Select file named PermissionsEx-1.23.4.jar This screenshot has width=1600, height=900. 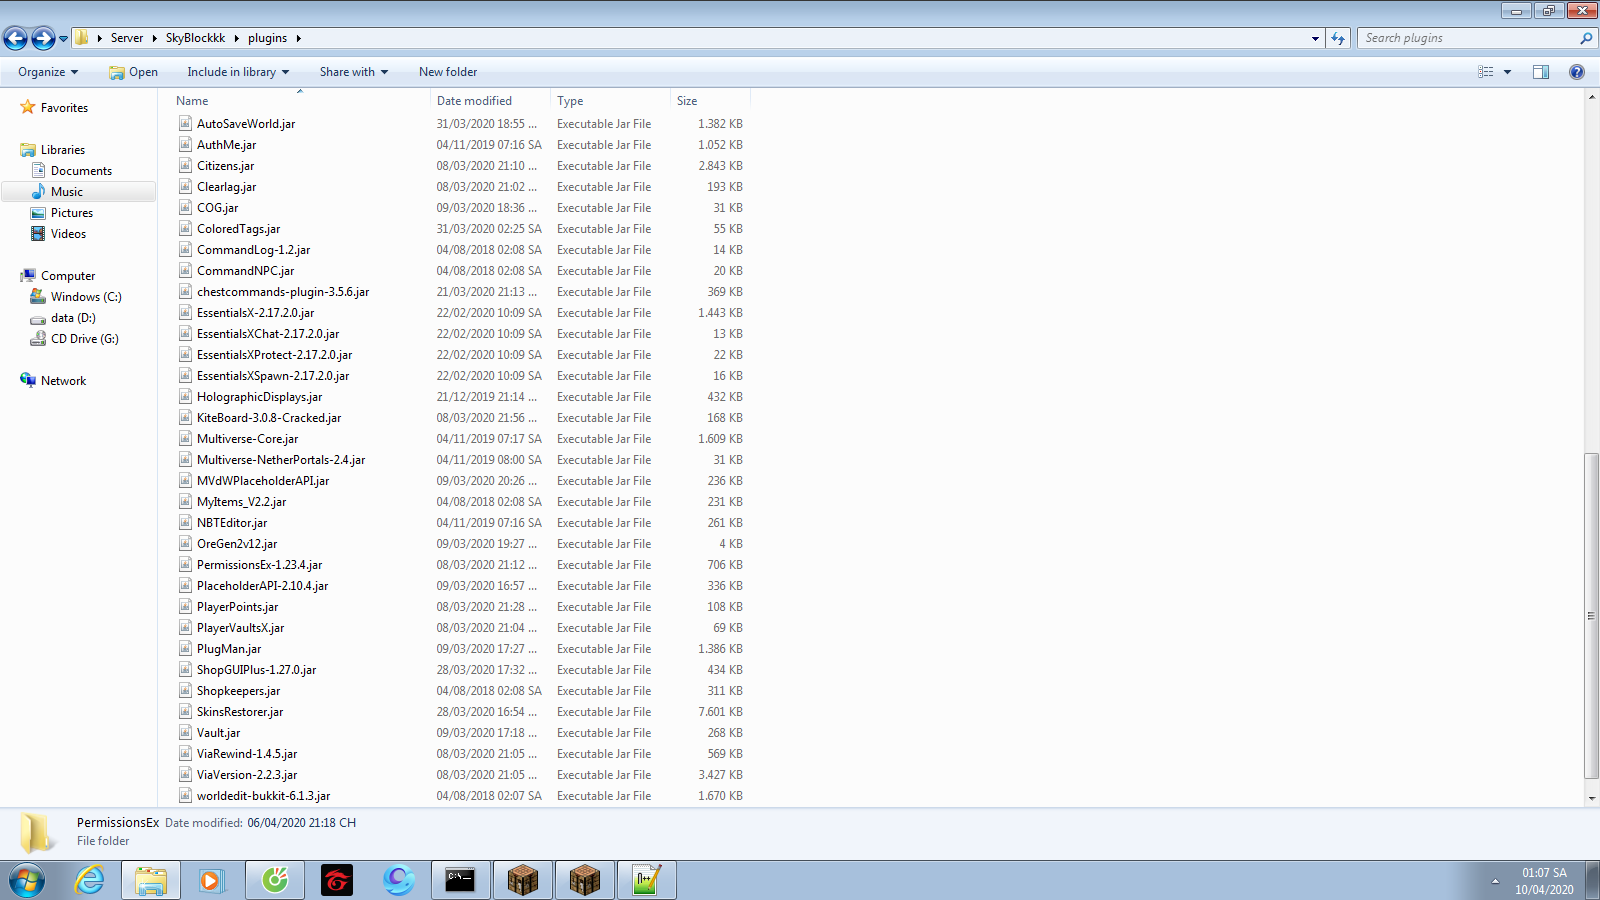coord(259,565)
